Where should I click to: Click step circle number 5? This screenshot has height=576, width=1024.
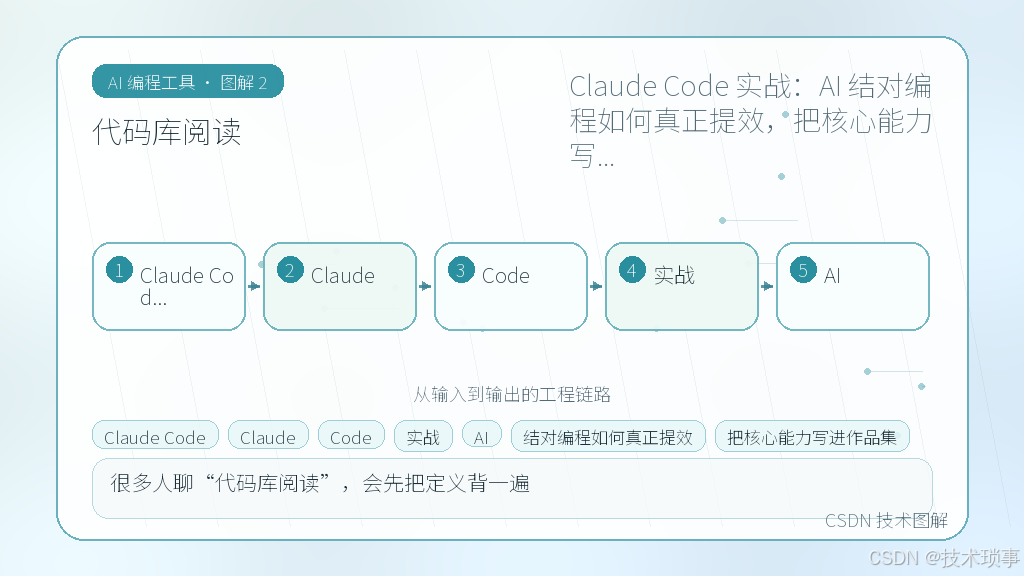tap(803, 270)
